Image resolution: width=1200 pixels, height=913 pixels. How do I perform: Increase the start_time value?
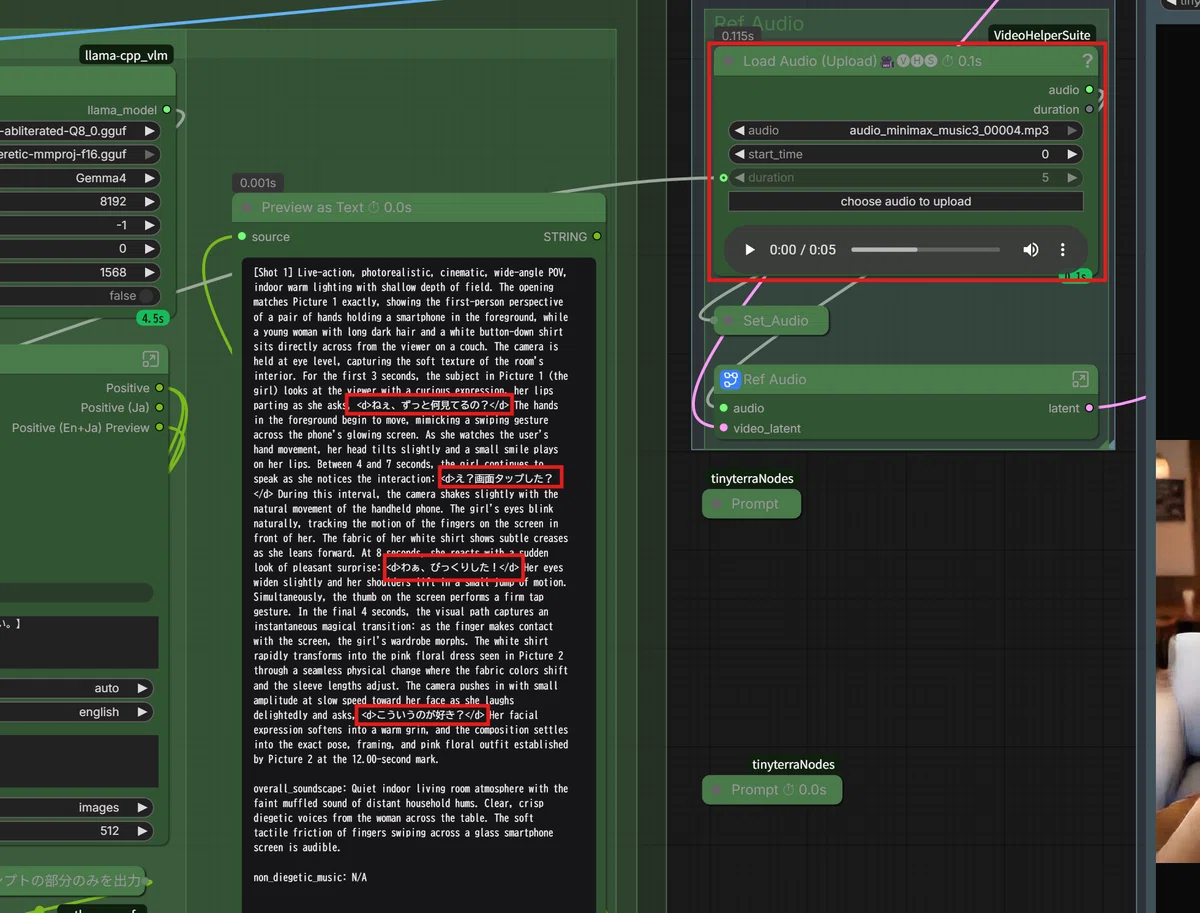point(1072,154)
